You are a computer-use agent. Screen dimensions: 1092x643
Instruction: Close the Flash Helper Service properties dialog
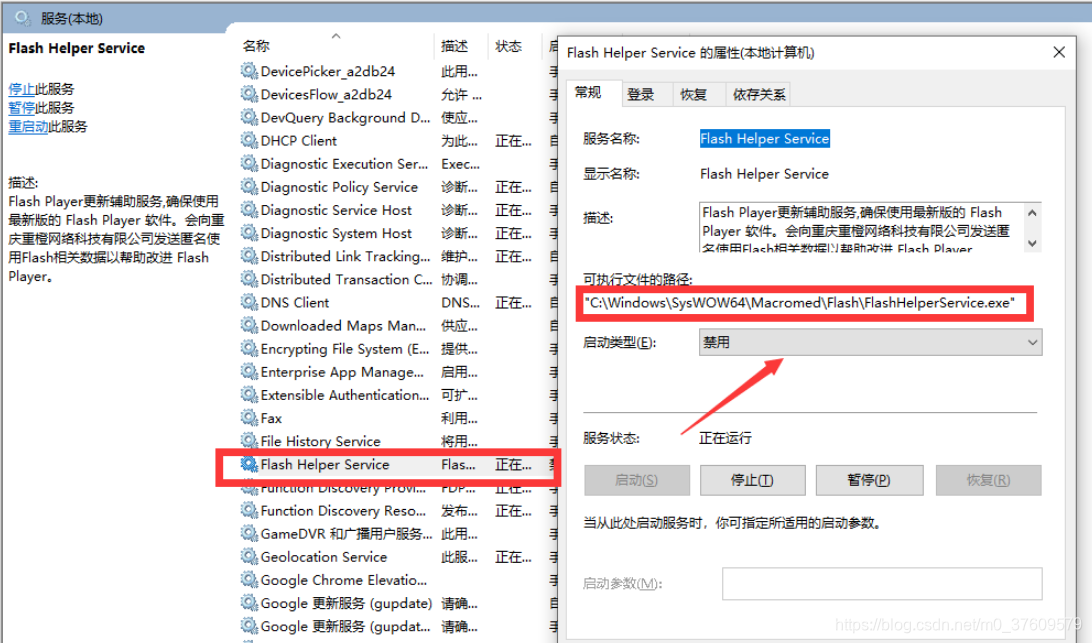[x=1059, y=52]
